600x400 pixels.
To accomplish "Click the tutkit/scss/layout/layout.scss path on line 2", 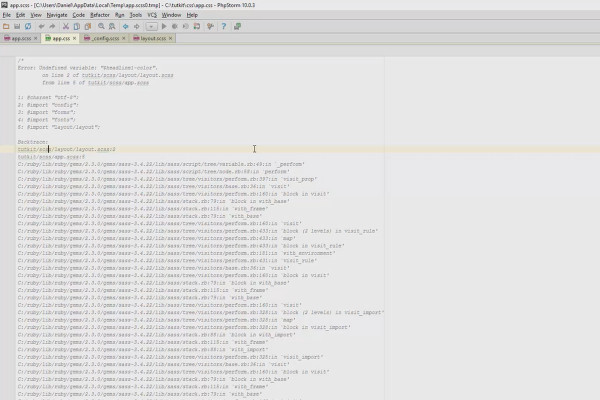I will tap(127, 75).
